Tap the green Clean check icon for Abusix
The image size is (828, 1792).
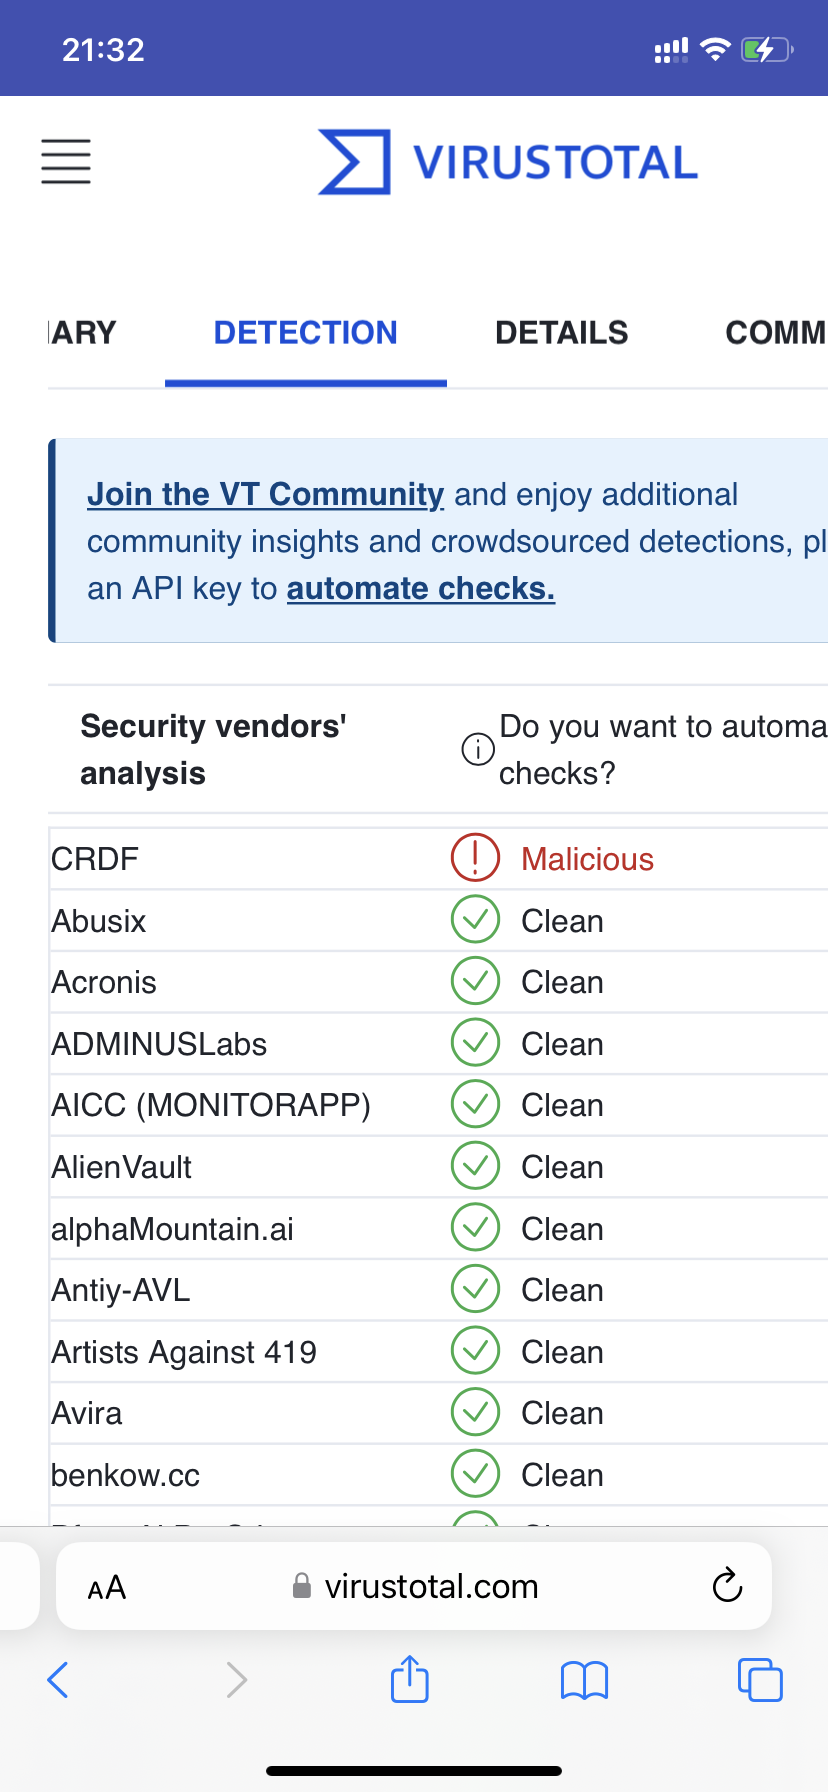(475, 920)
